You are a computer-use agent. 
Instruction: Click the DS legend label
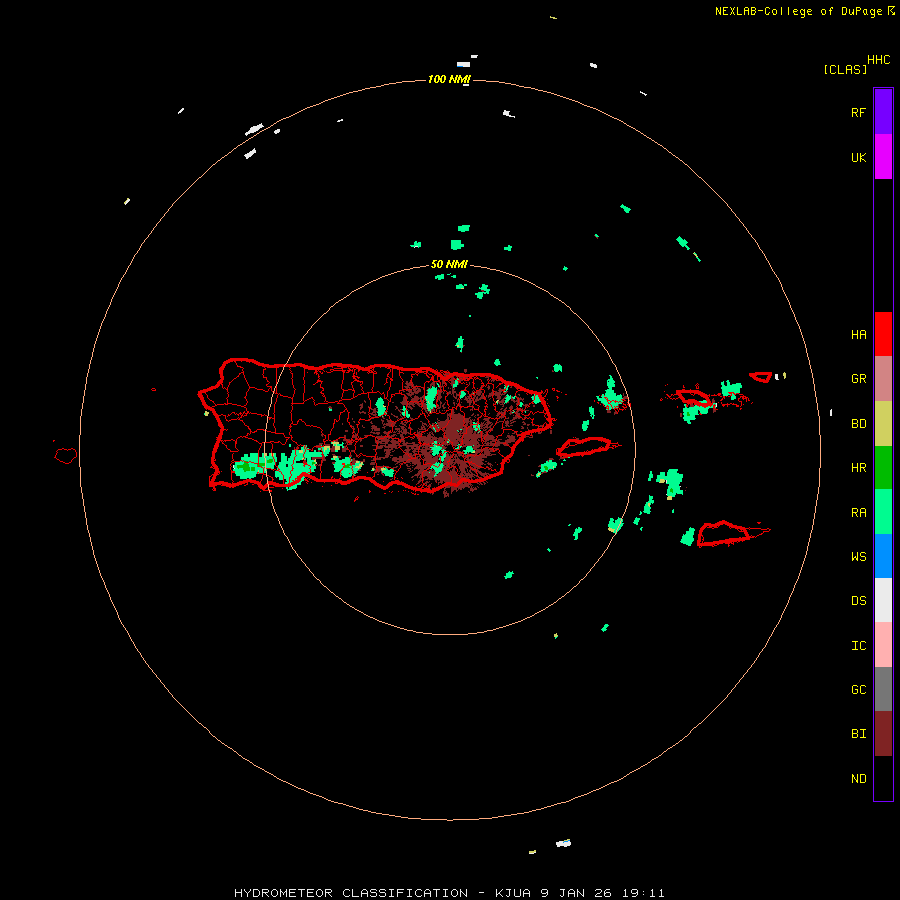pyautogui.click(x=858, y=600)
